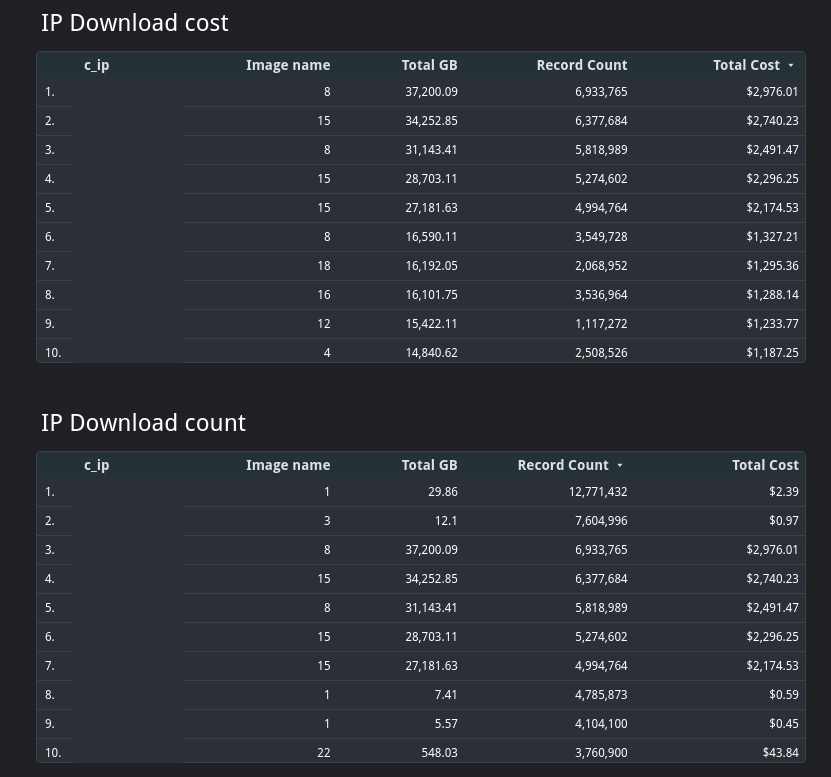The image size is (831, 777).
Task: Click Total GB header in IP Download count table
Action: click(x=429, y=465)
